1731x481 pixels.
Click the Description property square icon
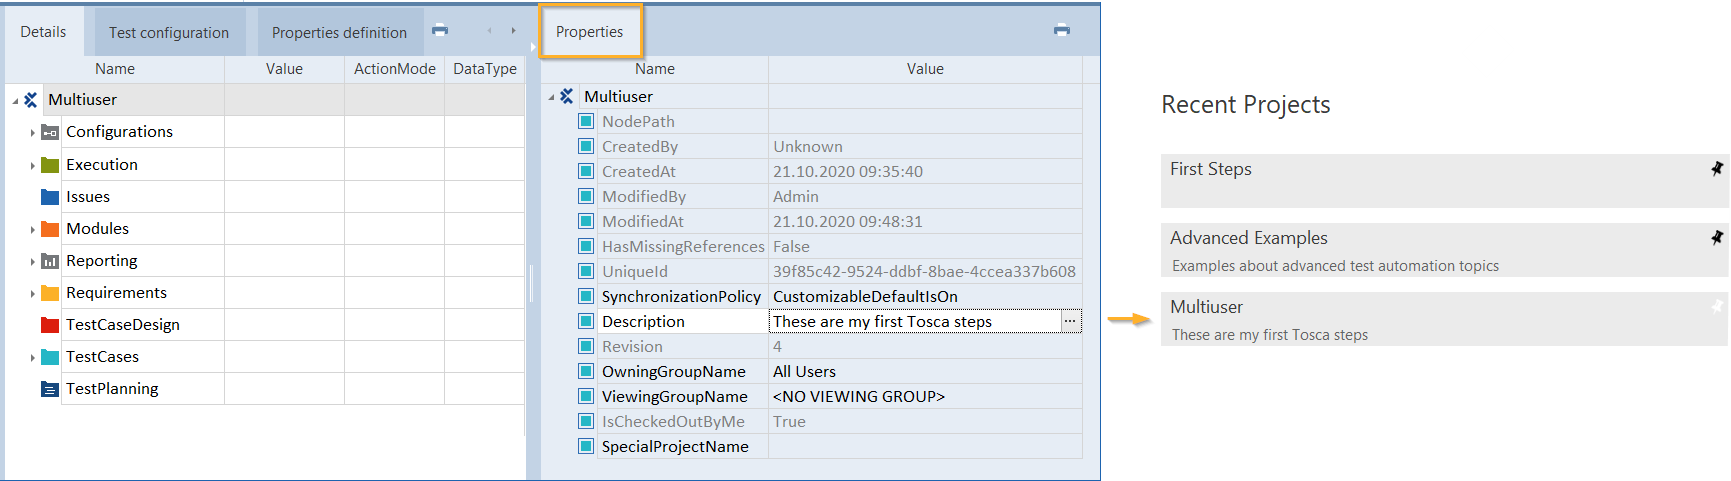(586, 322)
